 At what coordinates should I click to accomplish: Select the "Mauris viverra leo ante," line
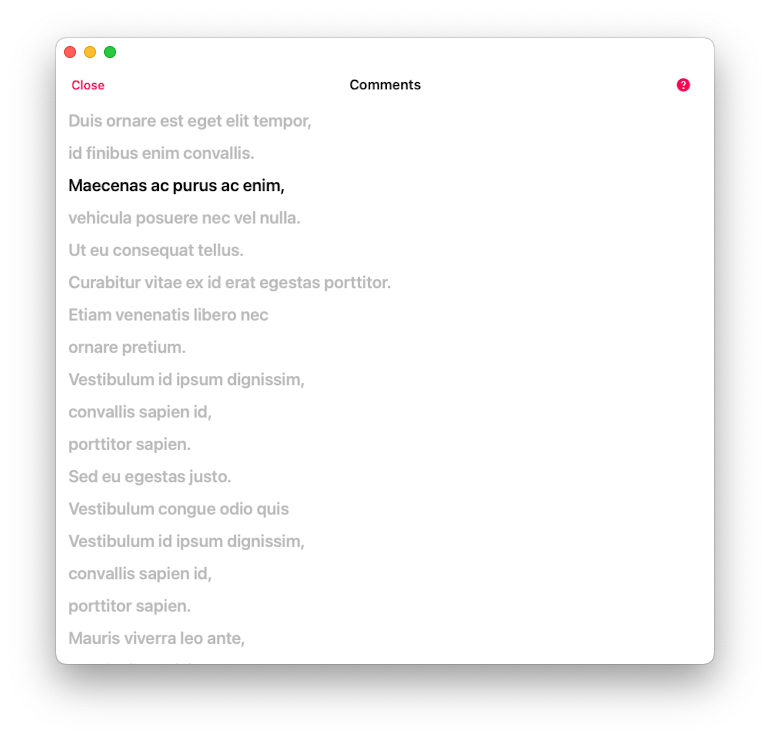click(x=156, y=638)
